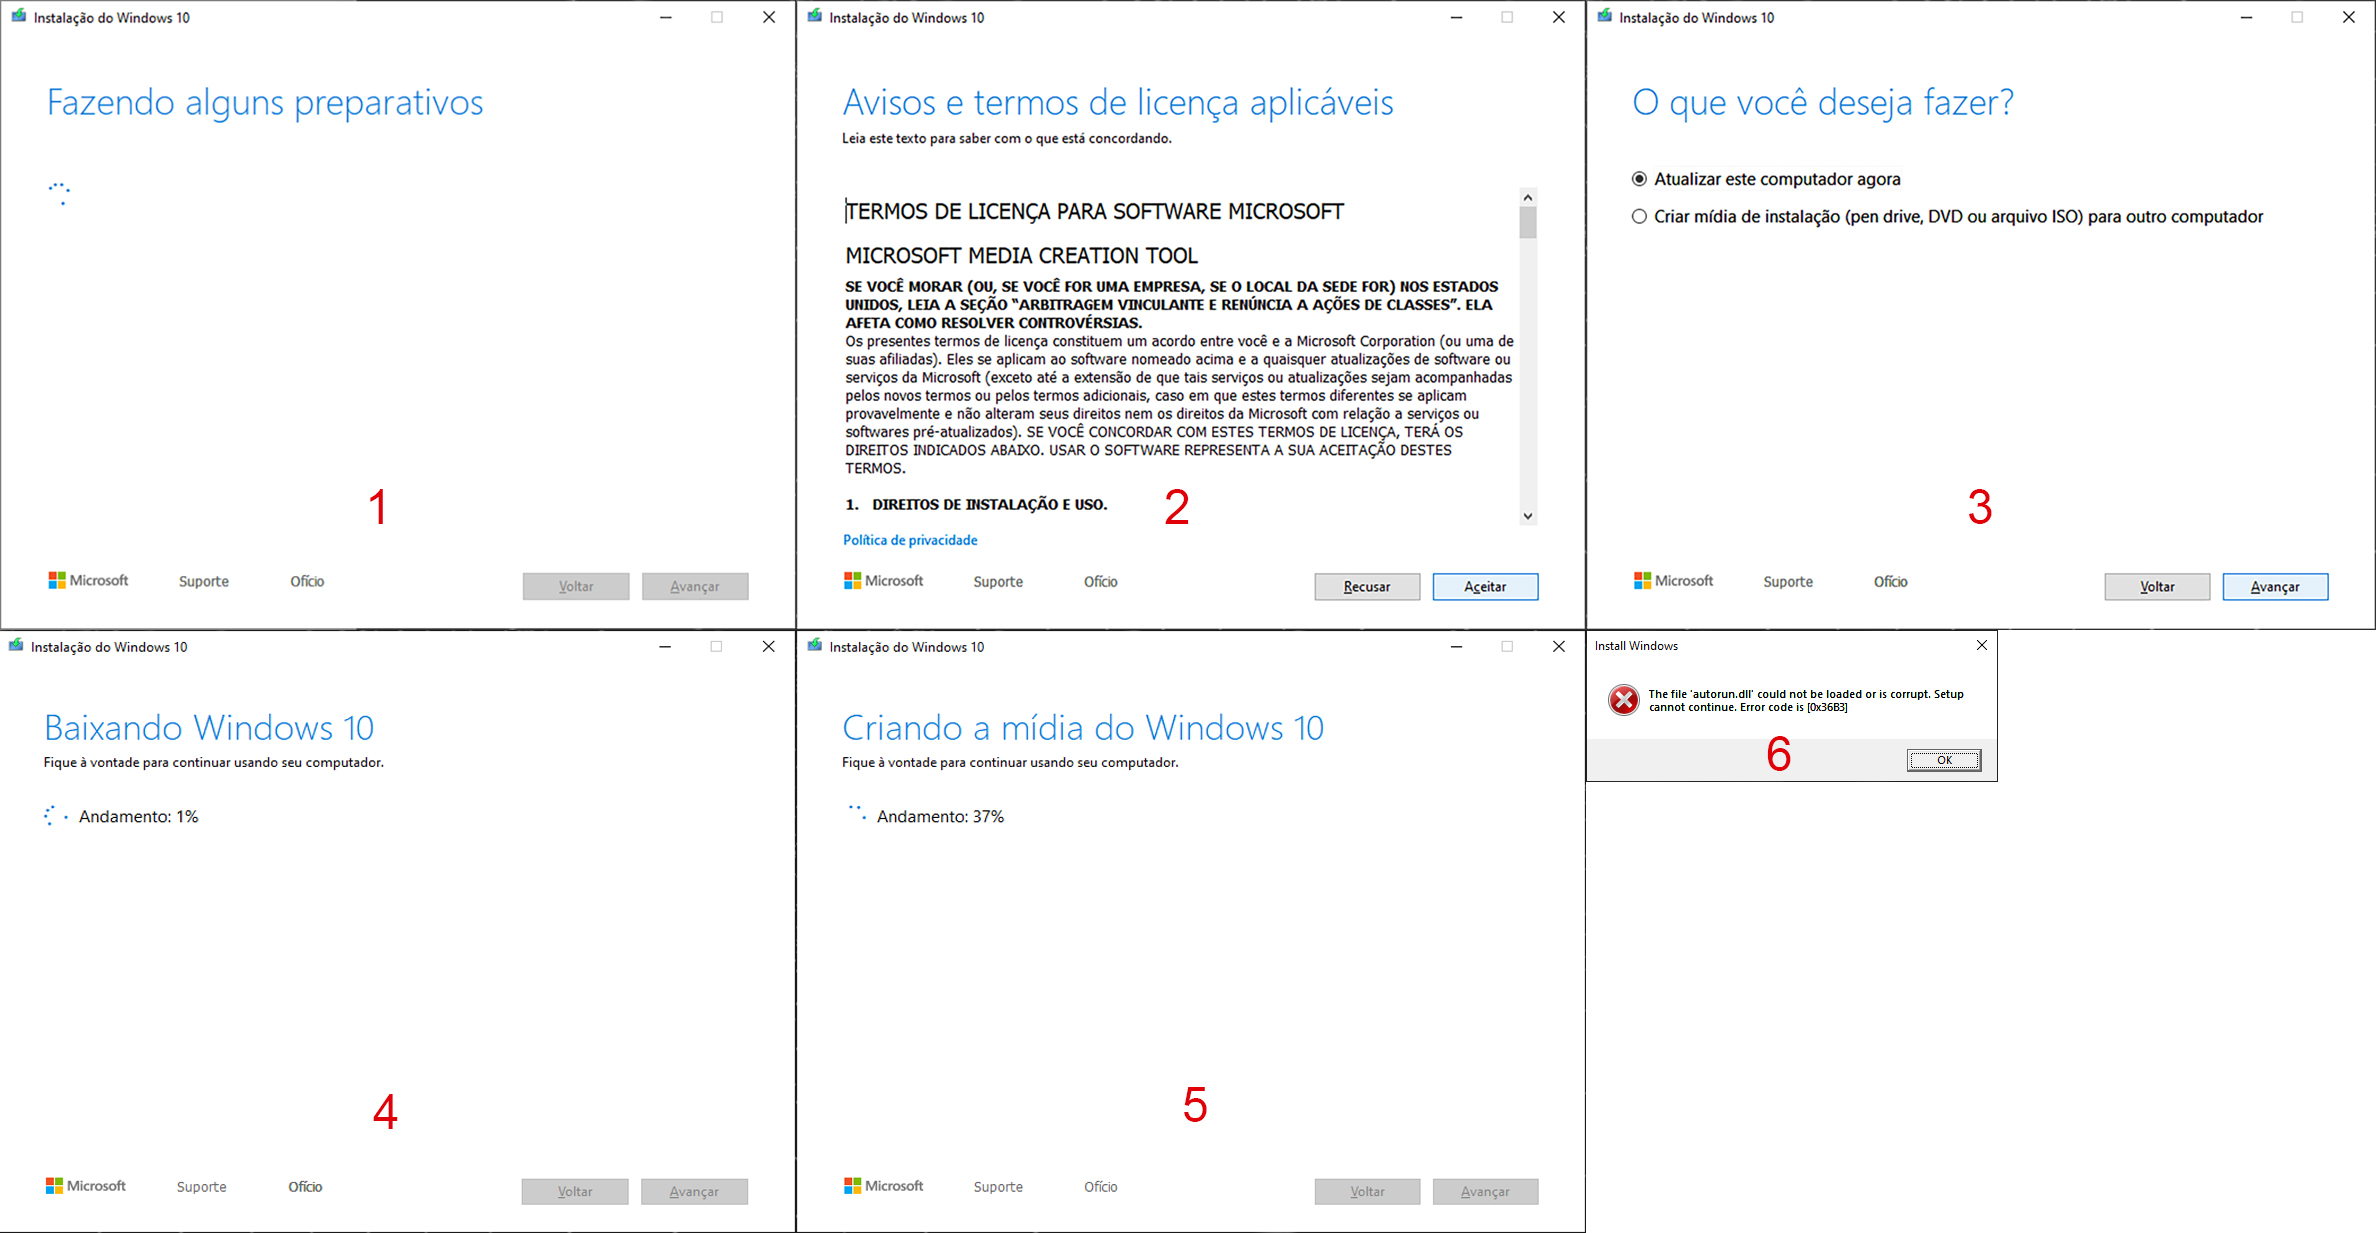Click the disabled Voltar button in the Baixando Windows 10 window
The height and width of the screenshot is (1233, 2376).
575,1191
